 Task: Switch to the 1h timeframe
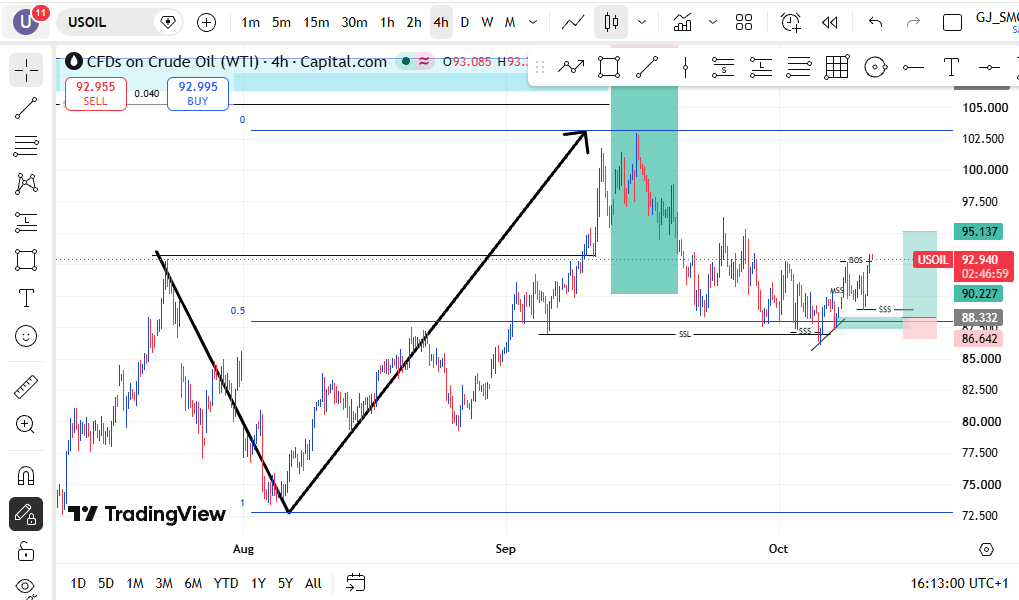point(387,23)
